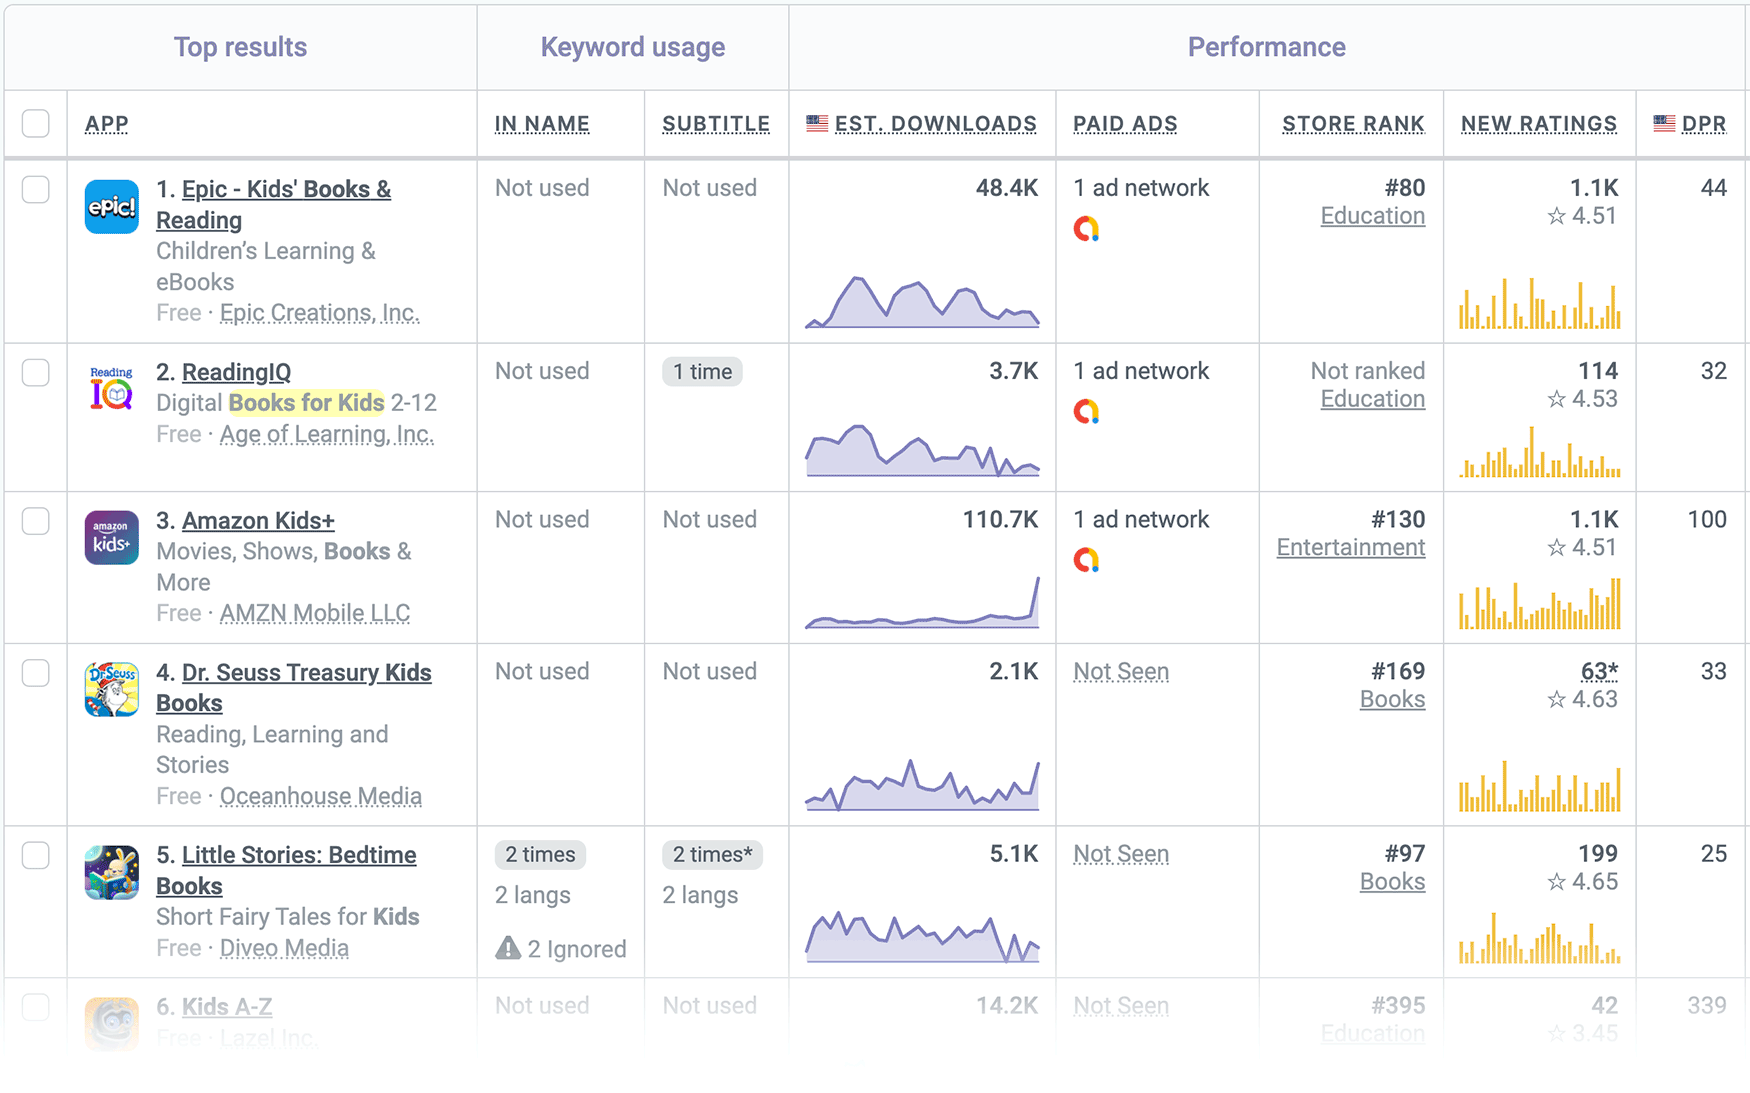Click the ad network icon in Epic row
This screenshot has height=1093, width=1750.
point(1086,229)
